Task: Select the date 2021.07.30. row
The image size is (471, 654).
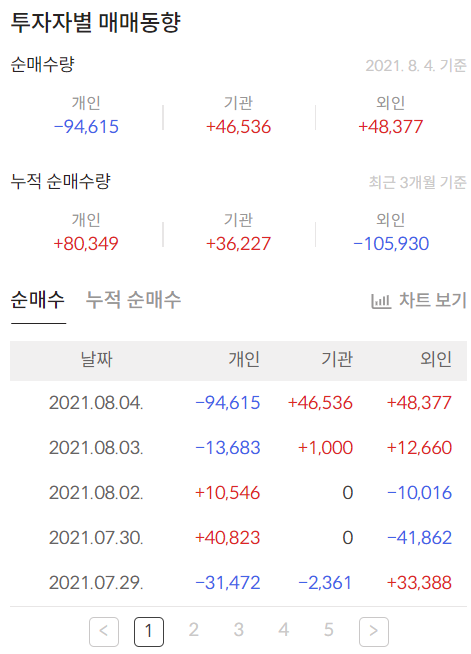Action: pyautogui.click(x=238, y=538)
